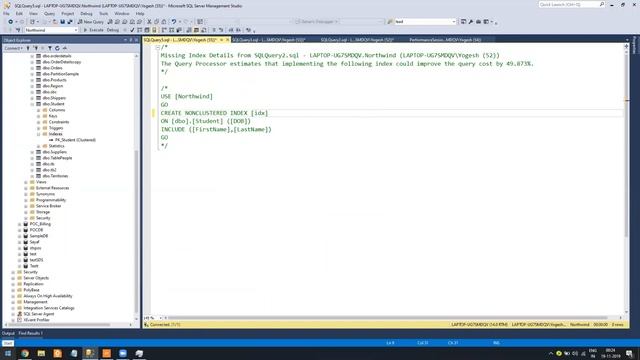Open the Window menu

pyautogui.click(x=122, y=13)
